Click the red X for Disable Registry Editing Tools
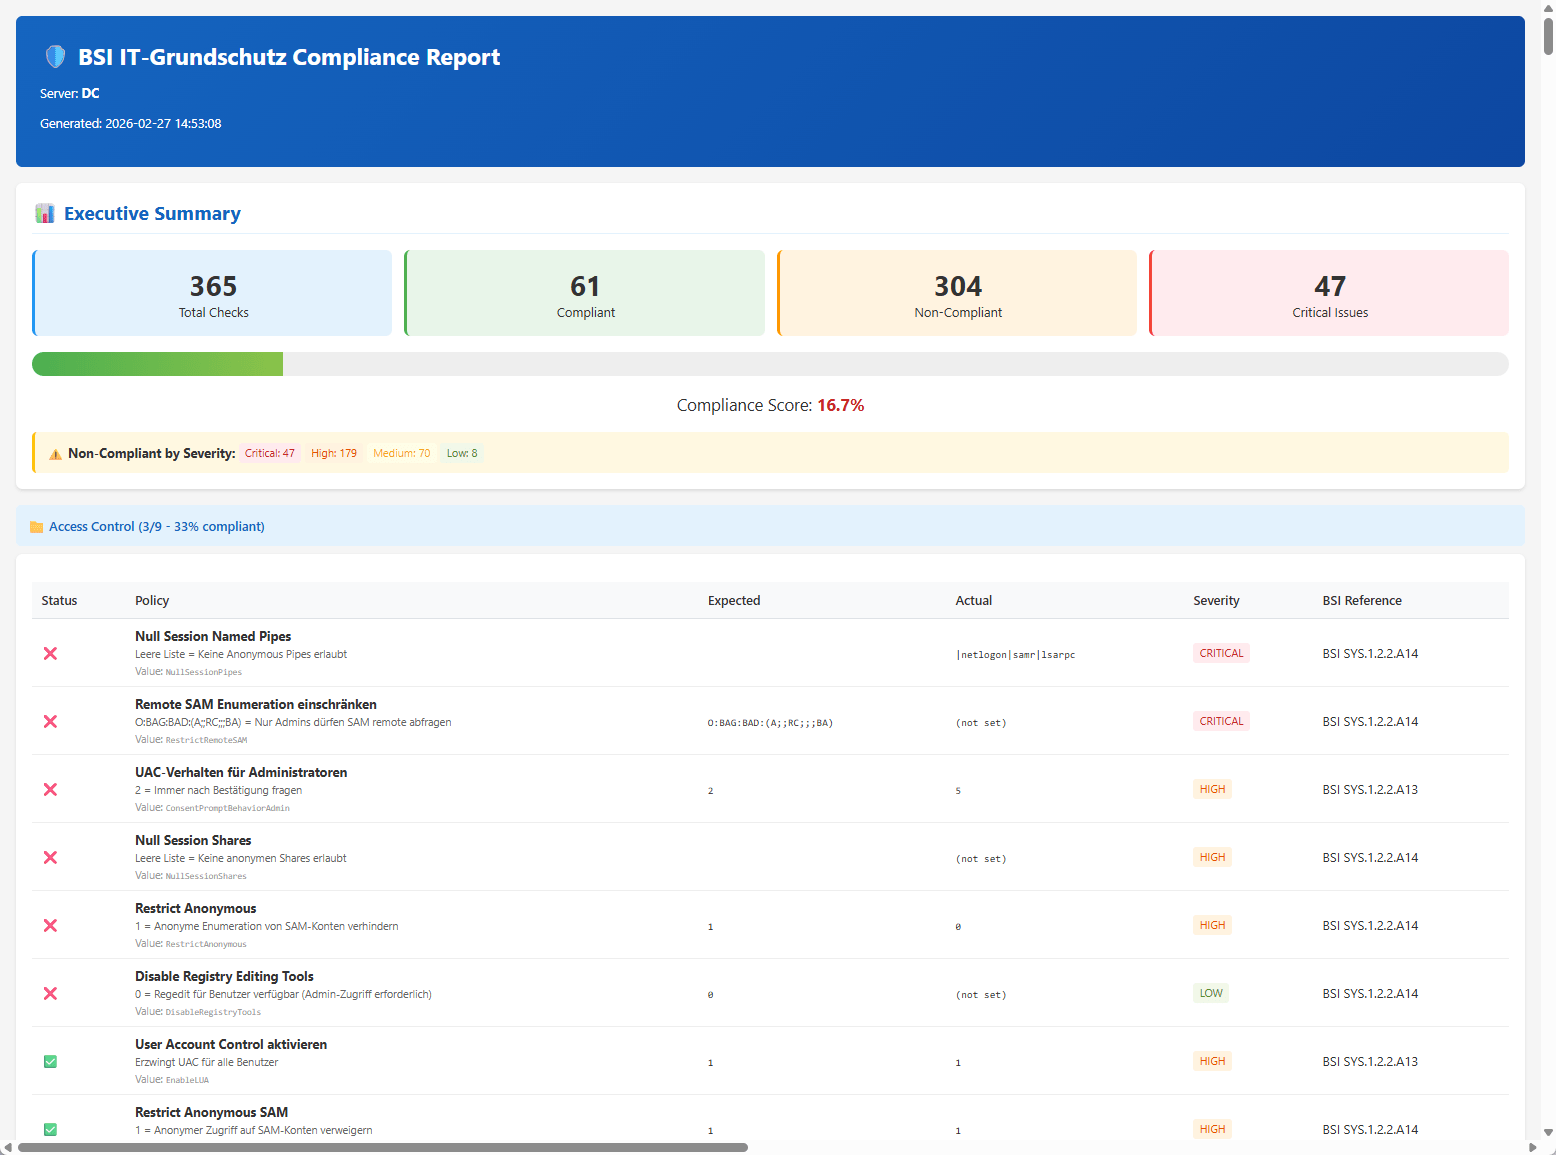Image resolution: width=1556 pixels, height=1155 pixels. tap(50, 993)
